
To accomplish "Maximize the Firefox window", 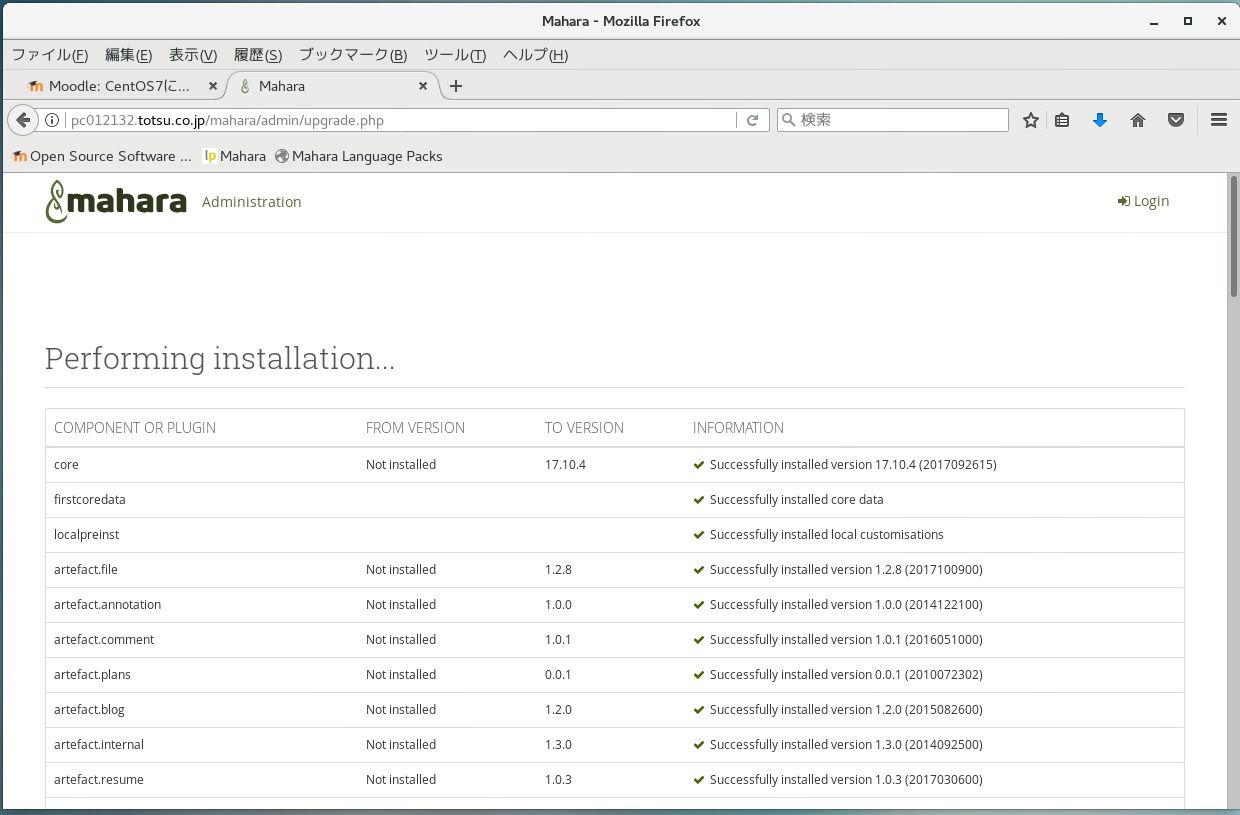I will click(x=1188, y=20).
